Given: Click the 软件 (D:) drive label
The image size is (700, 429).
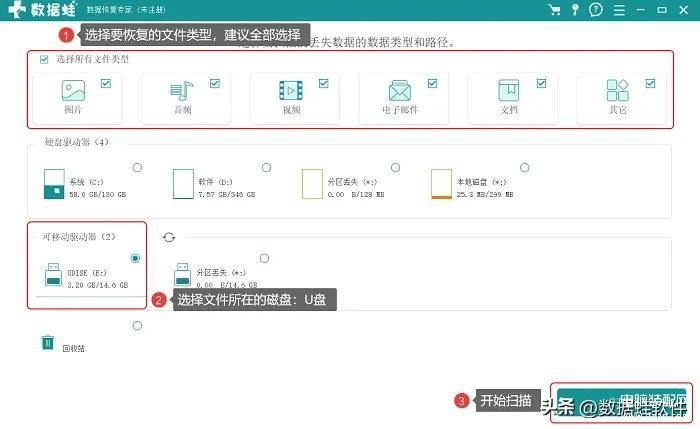Looking at the screenshot, I should 215,182.
